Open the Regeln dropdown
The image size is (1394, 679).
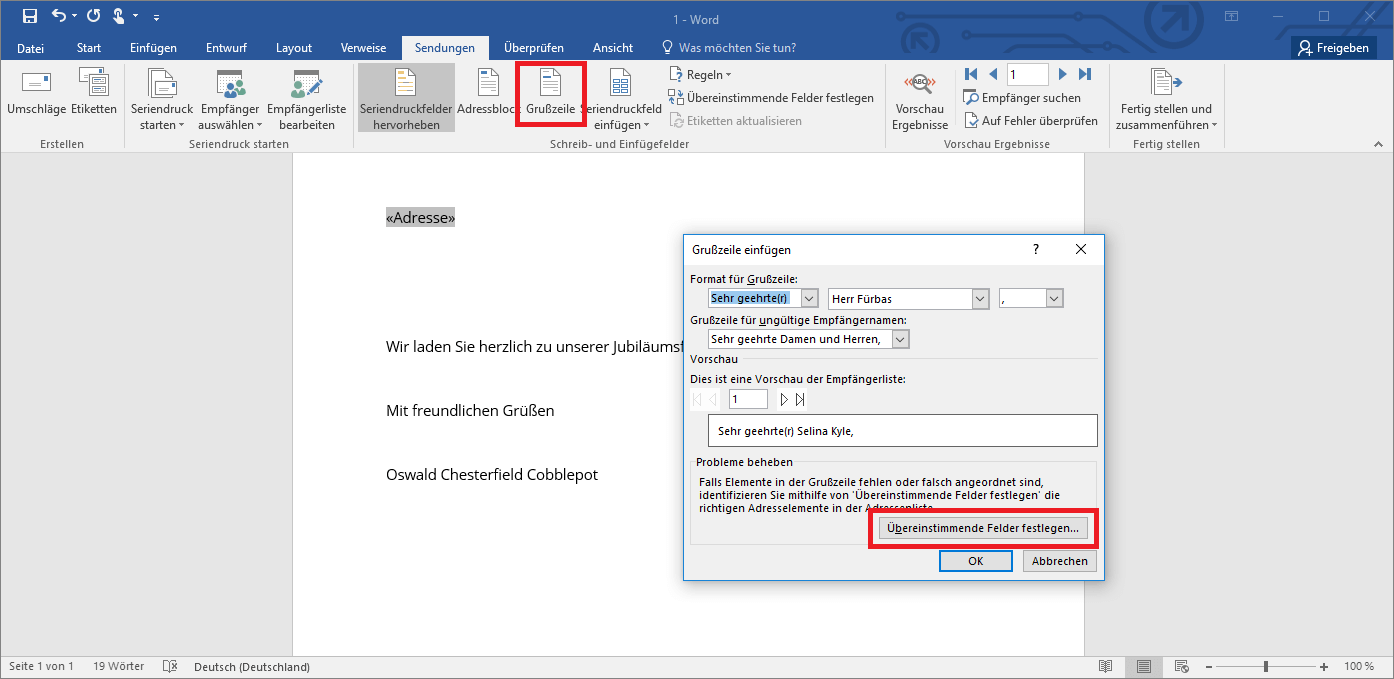[x=700, y=75]
